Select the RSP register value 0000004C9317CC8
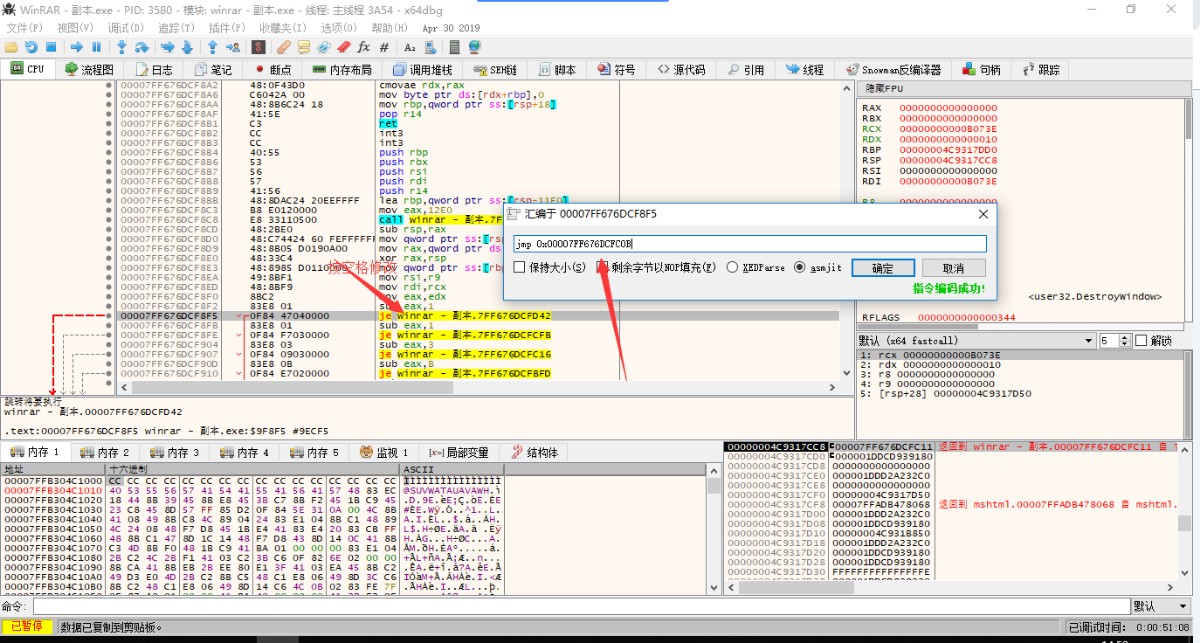 pos(948,159)
